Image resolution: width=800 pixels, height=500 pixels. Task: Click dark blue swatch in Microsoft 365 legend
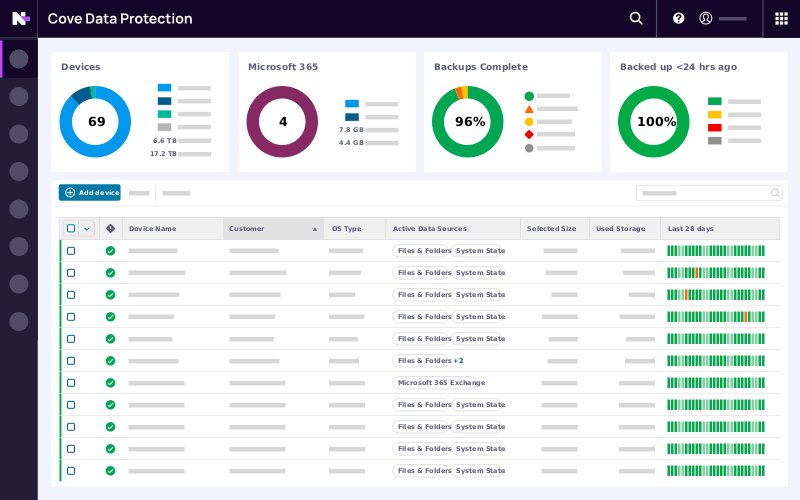tap(352, 117)
